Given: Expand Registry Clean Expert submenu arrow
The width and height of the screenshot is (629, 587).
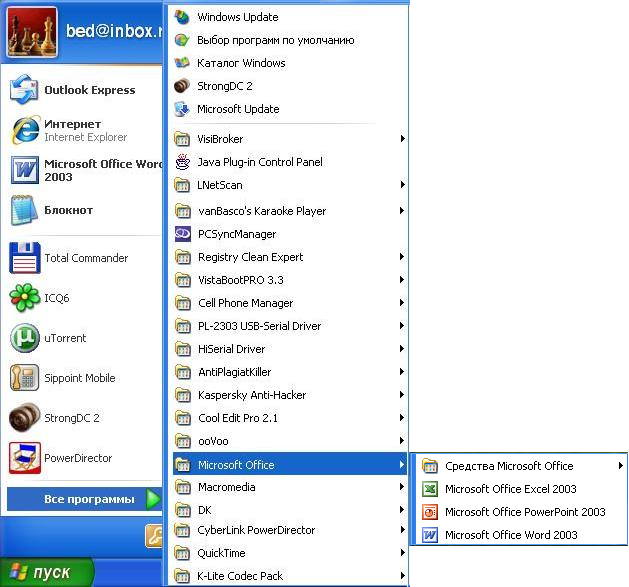Looking at the screenshot, I should pyautogui.click(x=402, y=257).
